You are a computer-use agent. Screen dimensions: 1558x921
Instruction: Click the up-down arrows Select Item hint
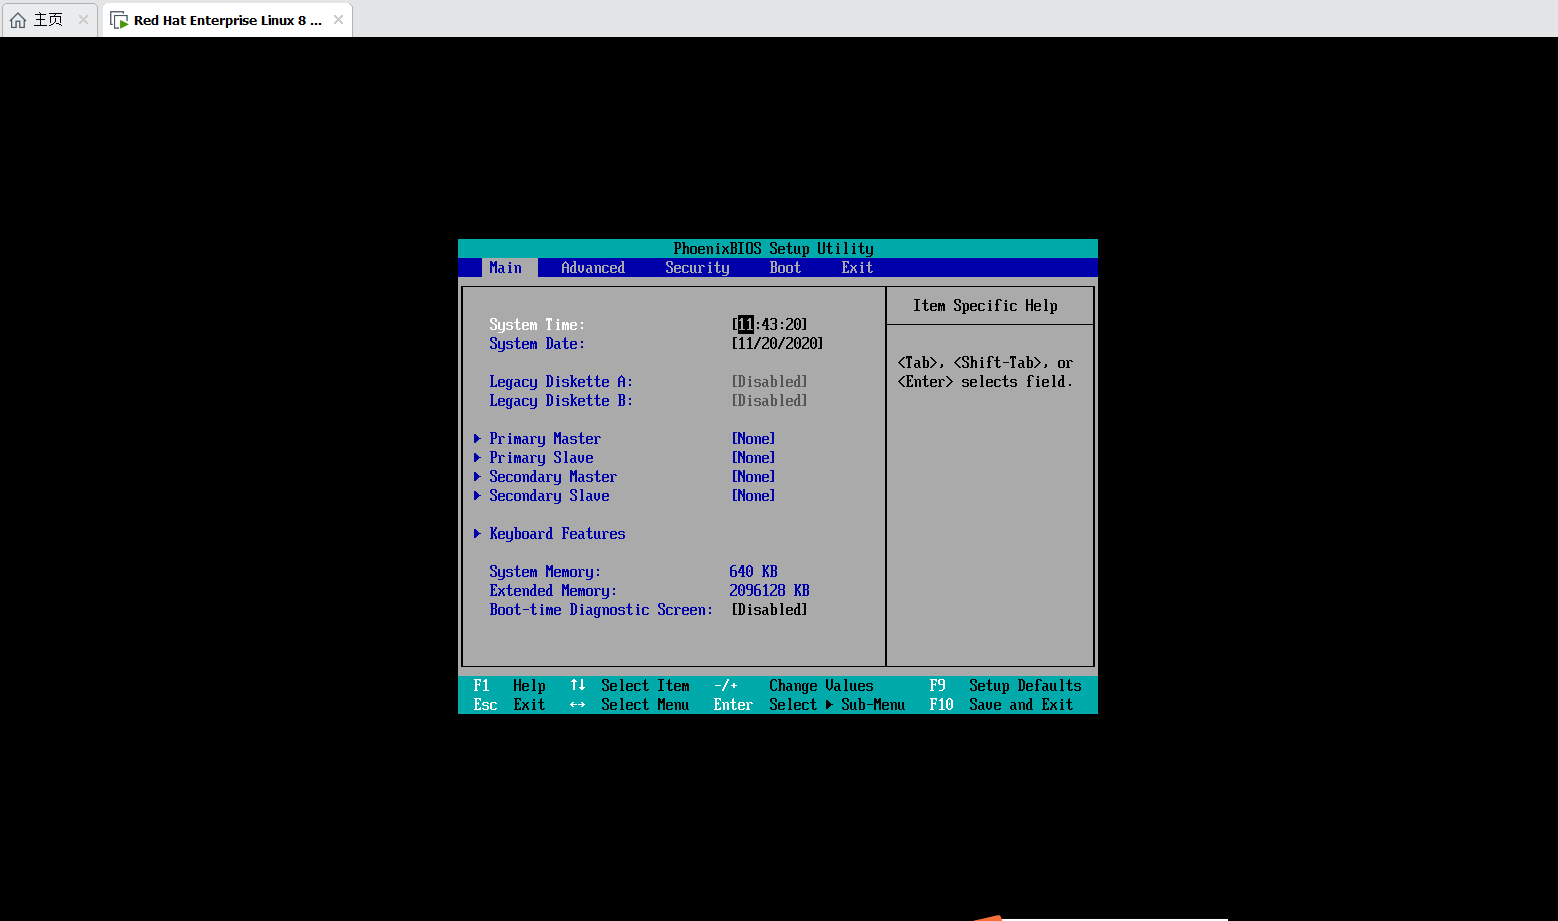630,685
